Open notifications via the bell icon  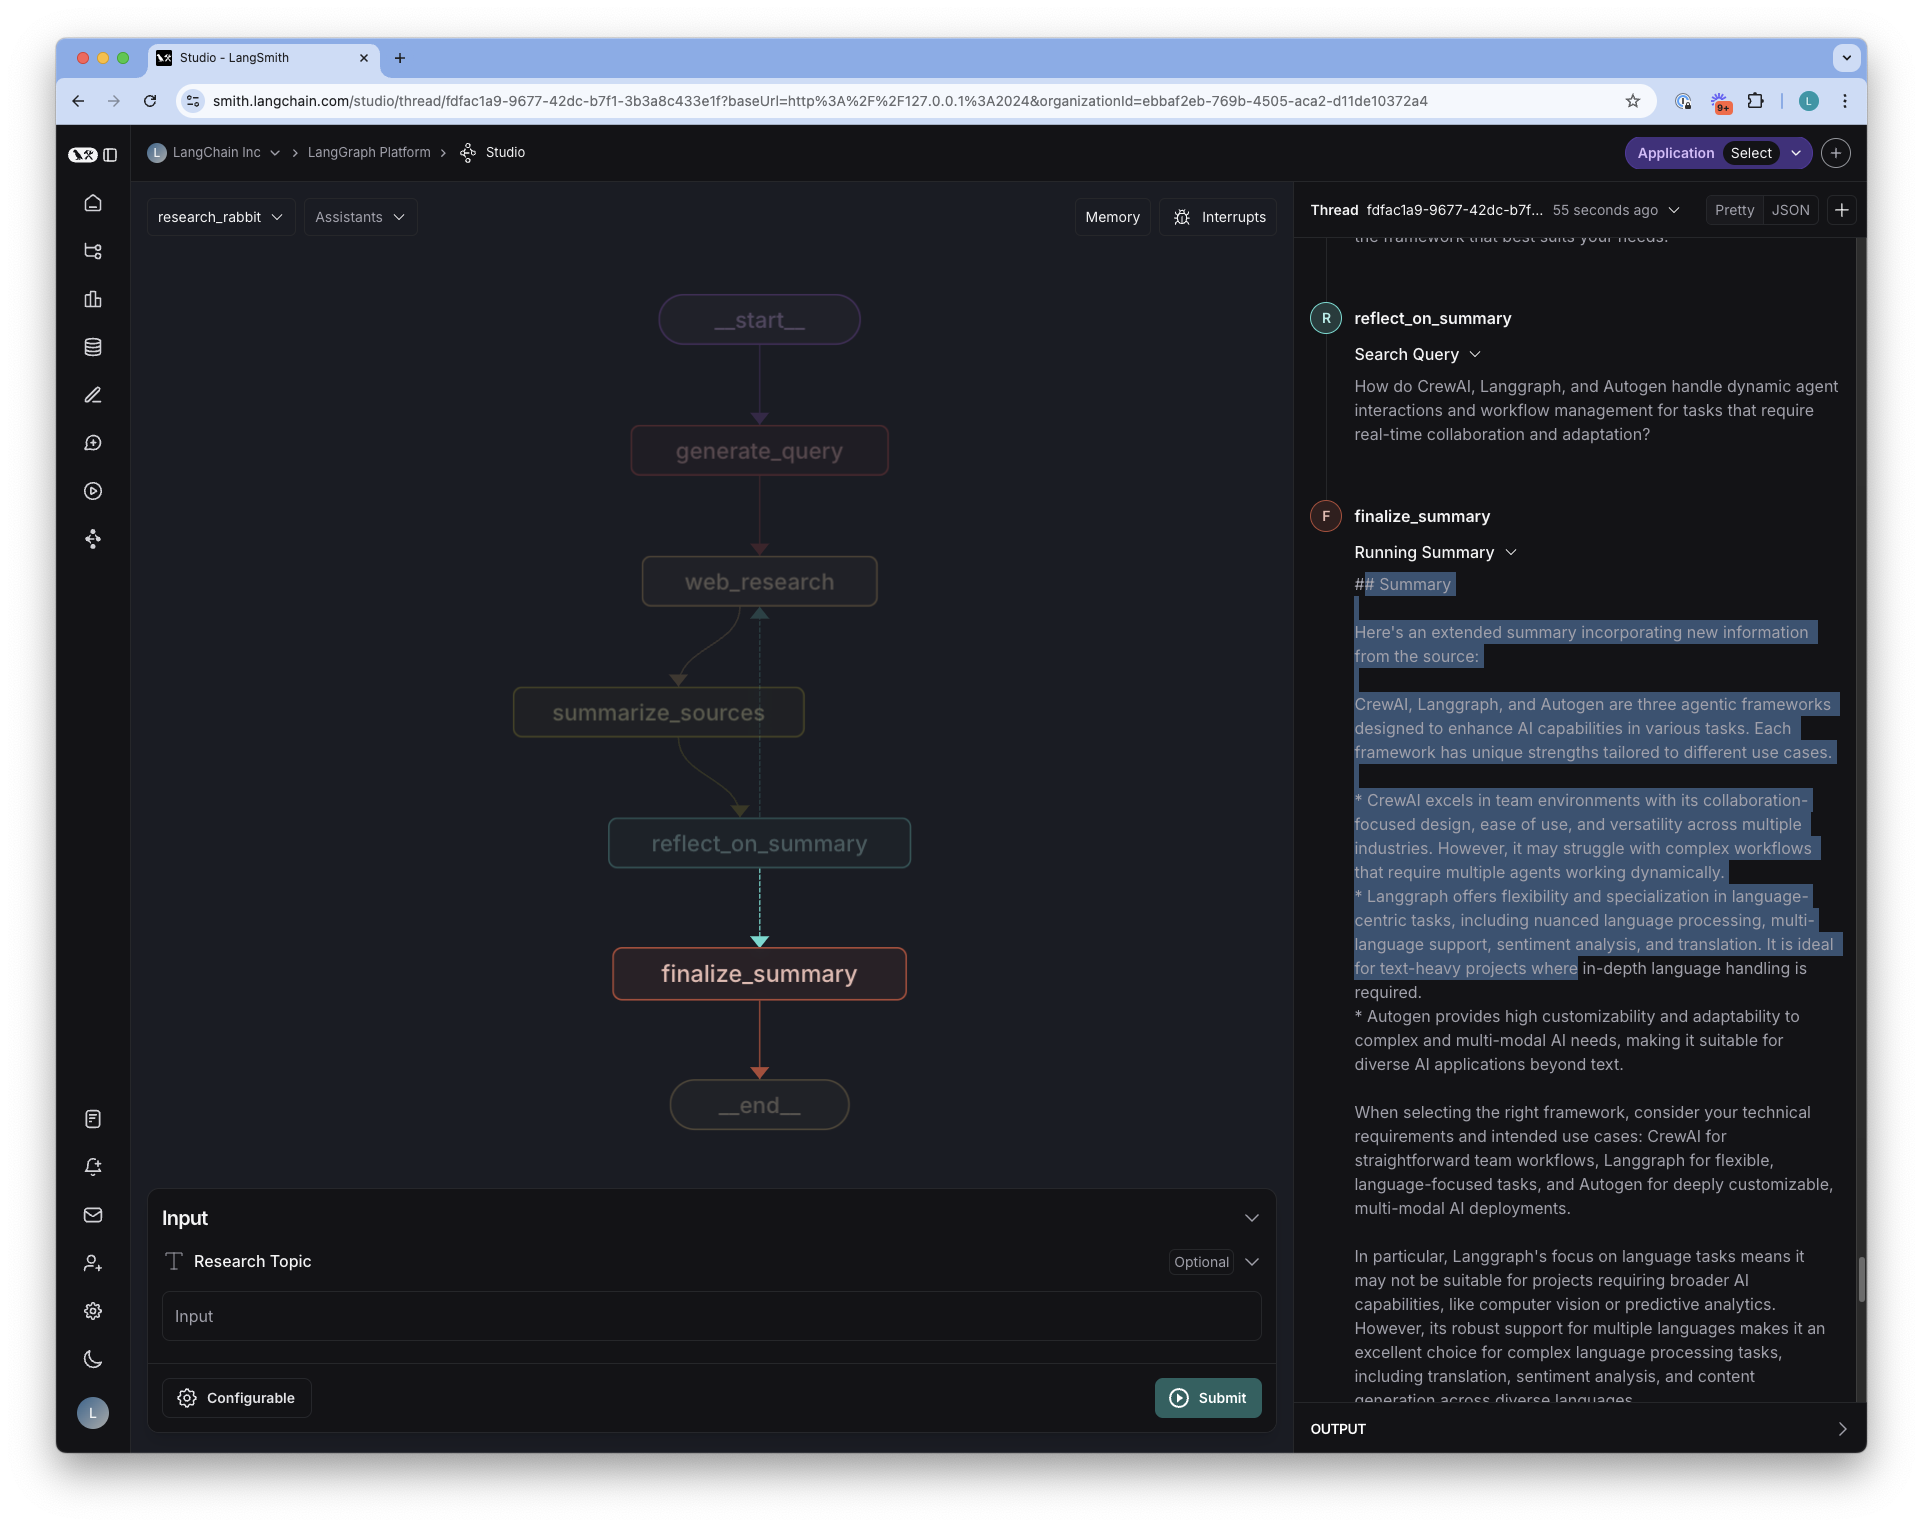tap(93, 1167)
